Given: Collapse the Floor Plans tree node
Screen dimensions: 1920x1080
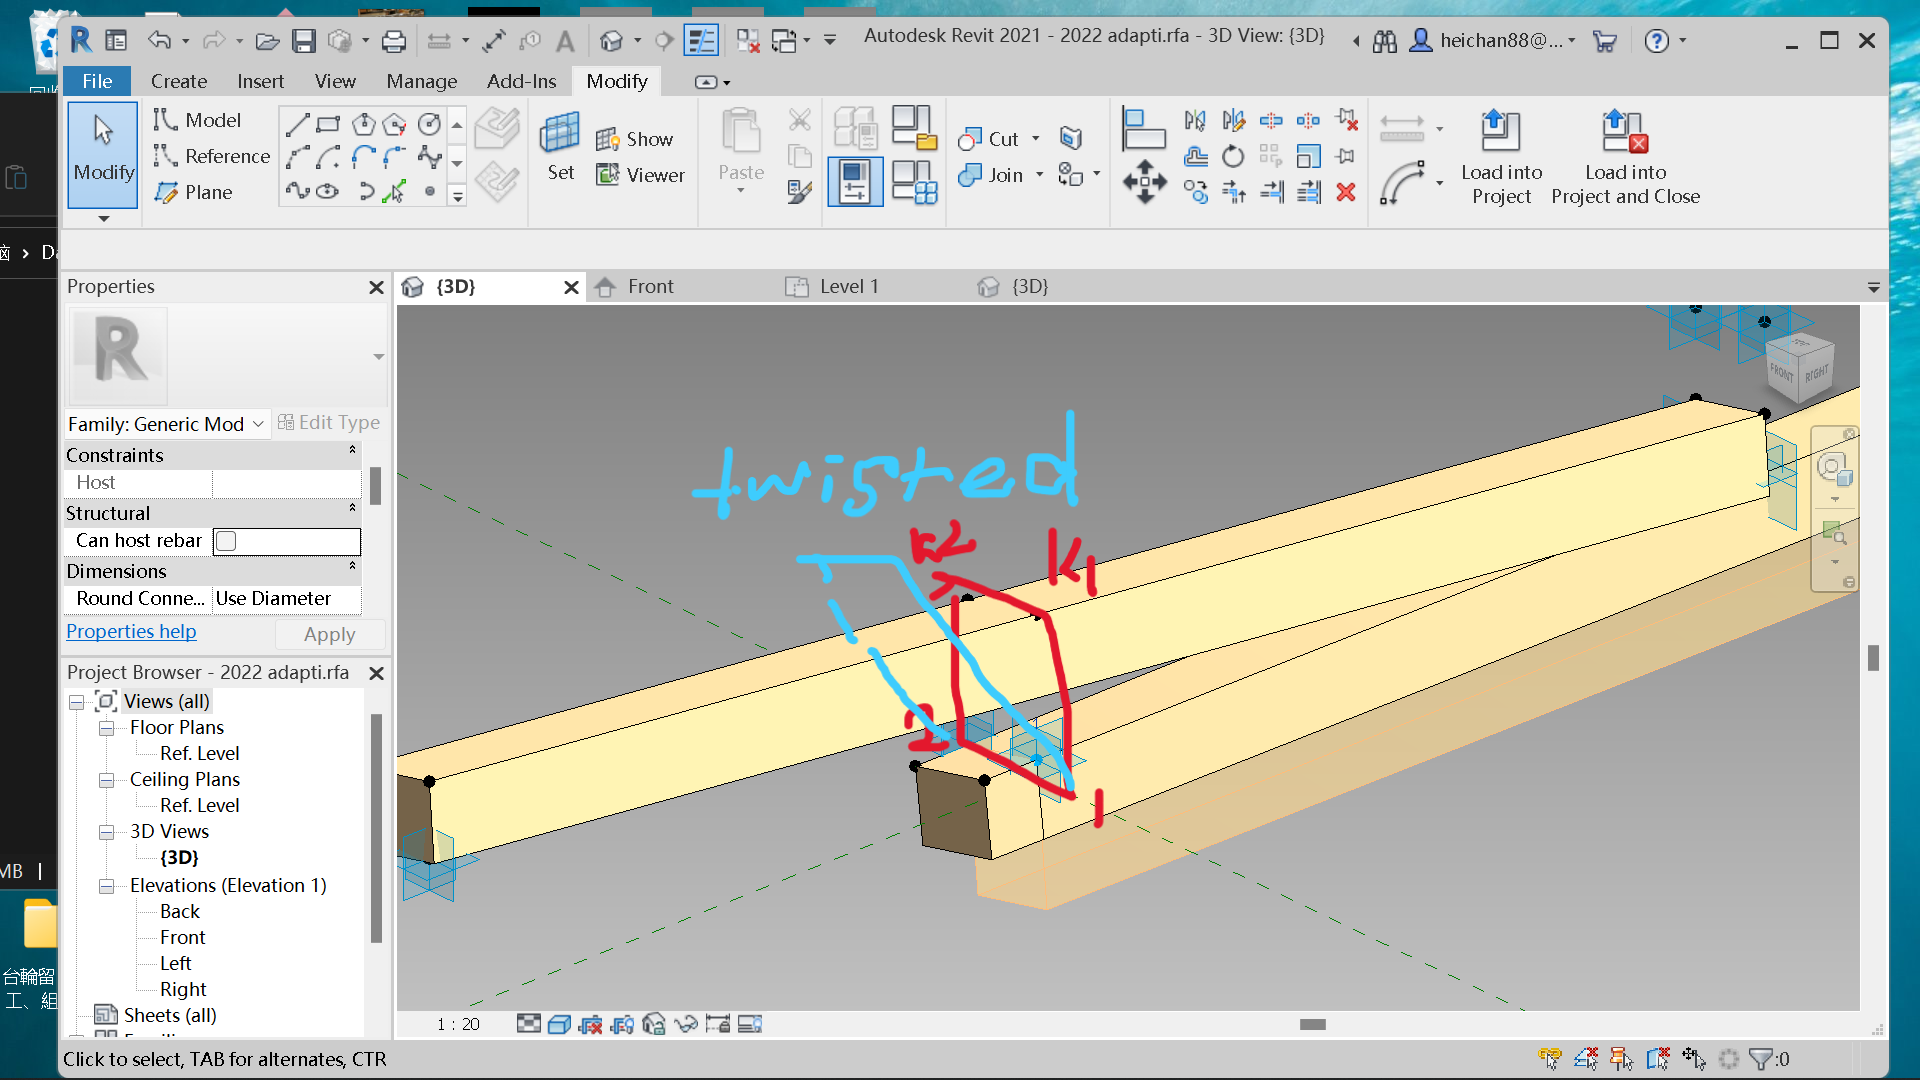Looking at the screenshot, I should (107, 728).
